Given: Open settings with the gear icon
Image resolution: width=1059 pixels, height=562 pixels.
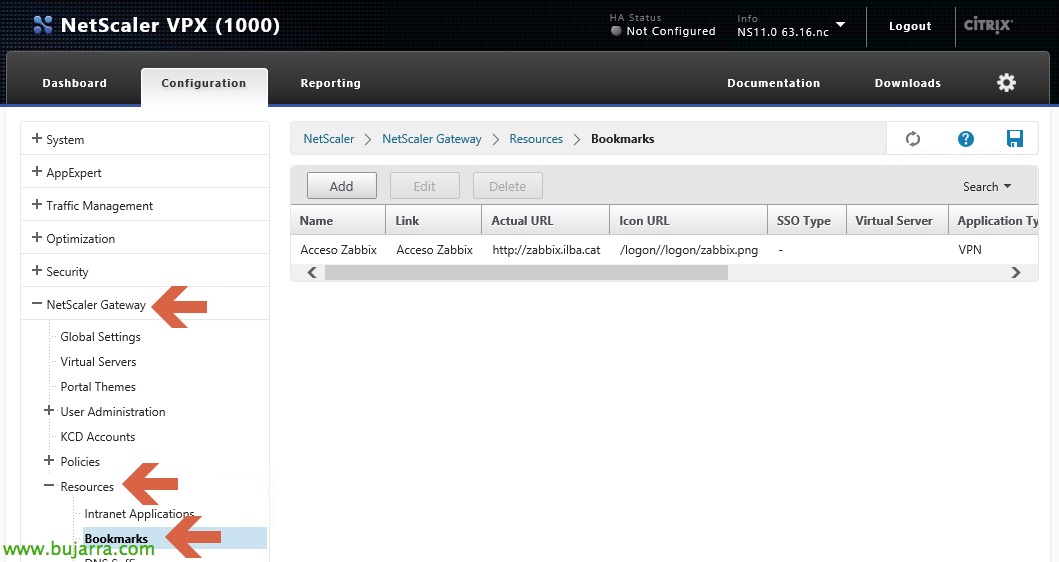Looking at the screenshot, I should (x=1006, y=82).
